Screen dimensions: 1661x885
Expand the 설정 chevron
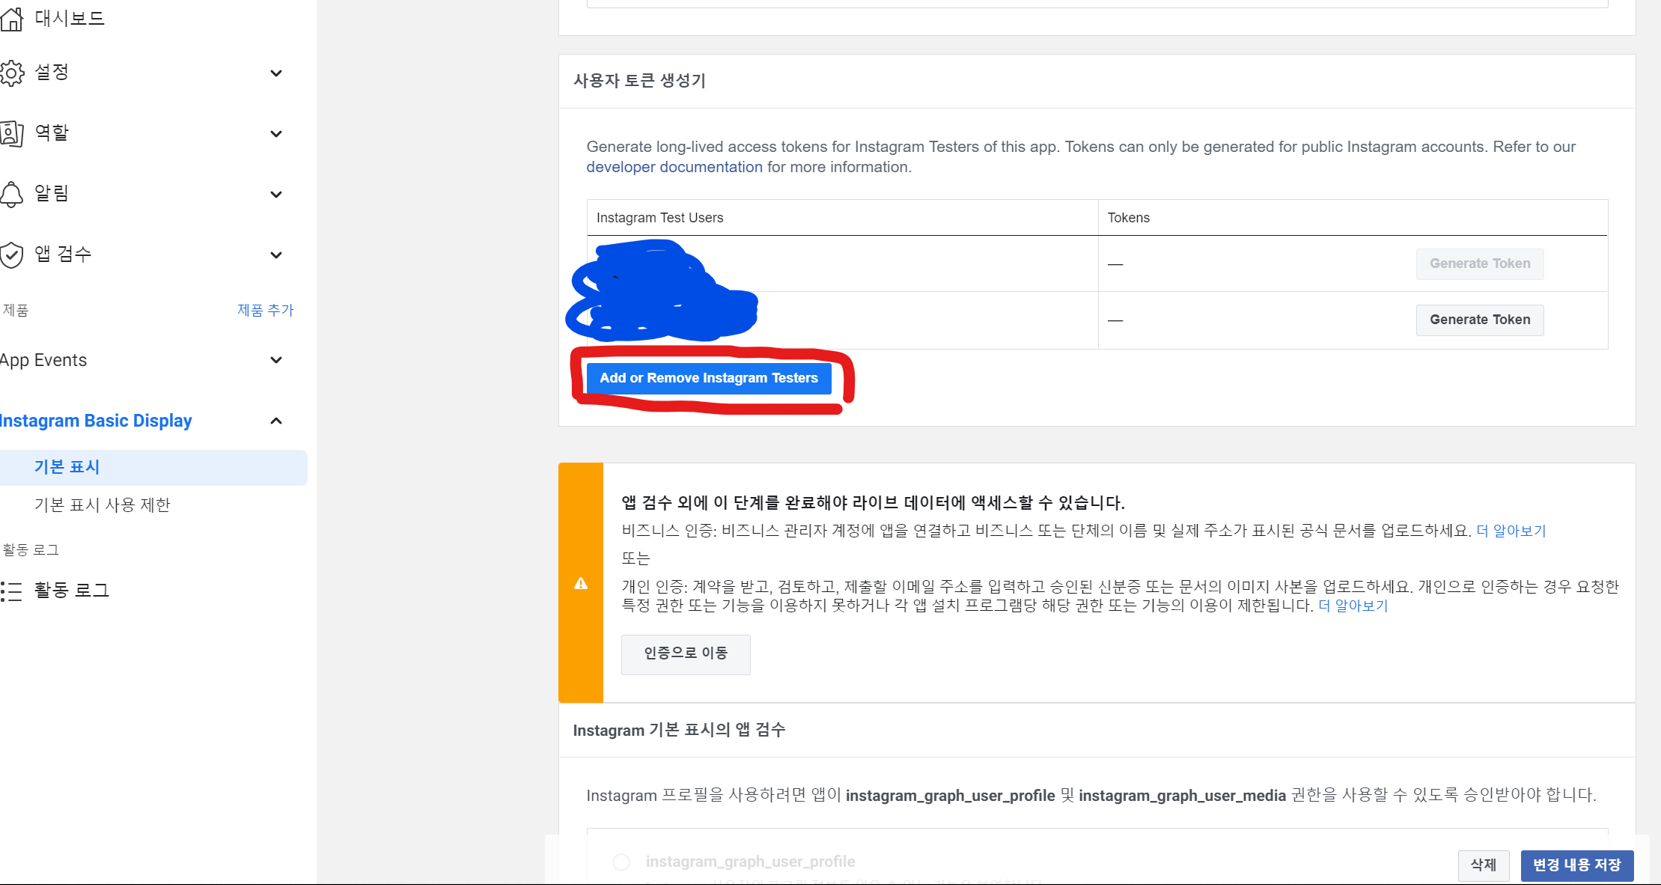[276, 73]
